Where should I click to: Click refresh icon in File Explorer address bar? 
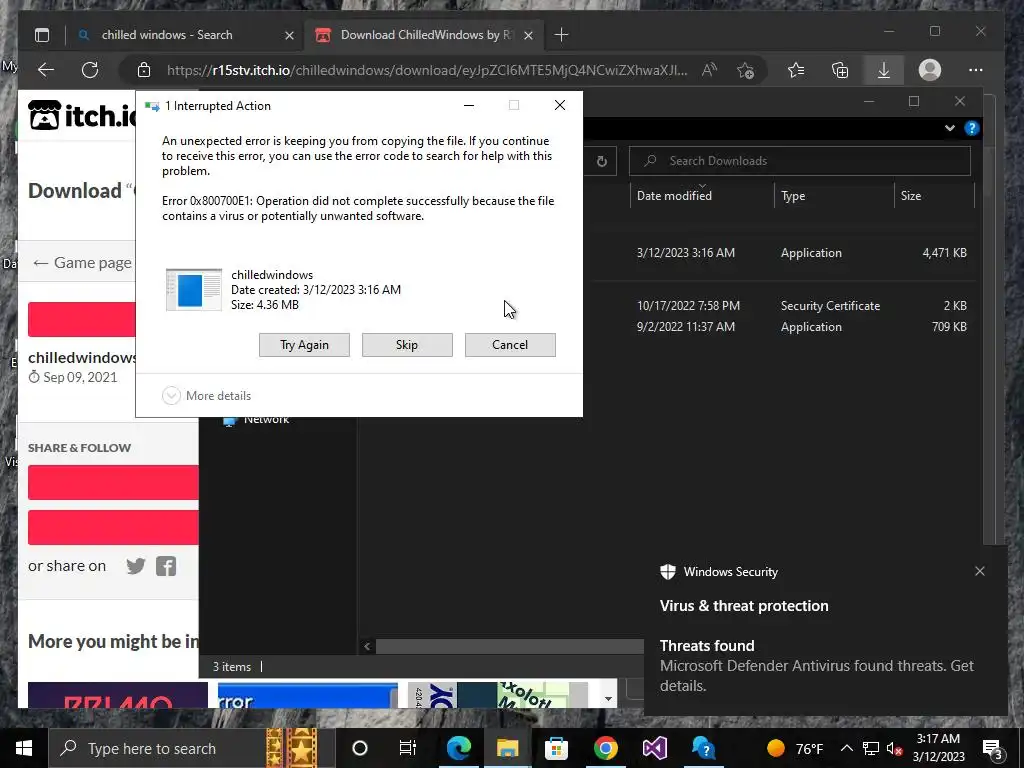tap(602, 161)
